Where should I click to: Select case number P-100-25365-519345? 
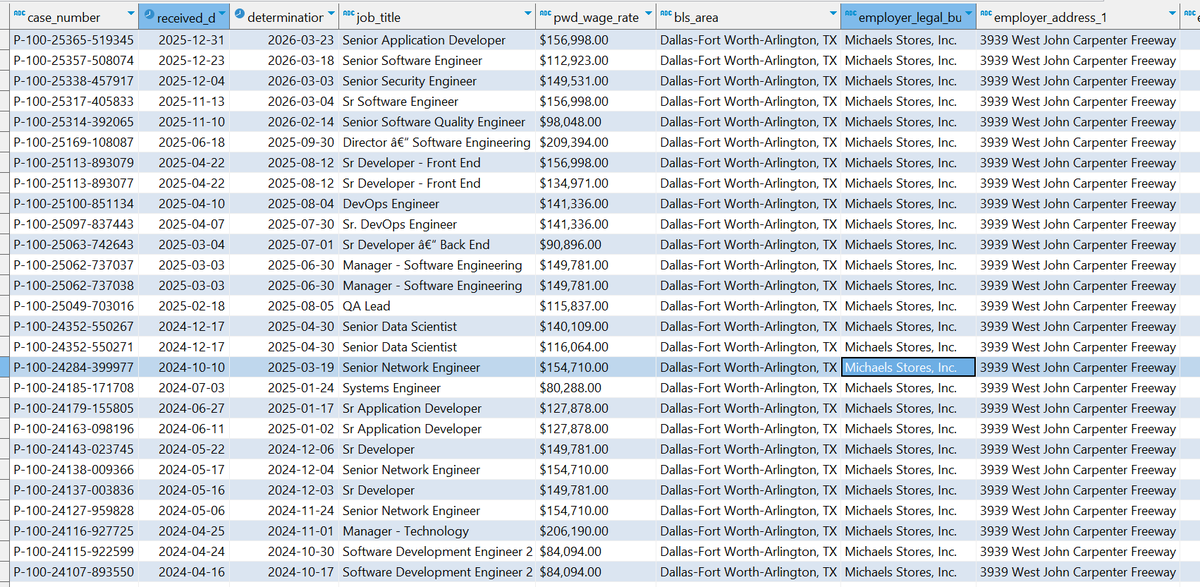(x=73, y=40)
